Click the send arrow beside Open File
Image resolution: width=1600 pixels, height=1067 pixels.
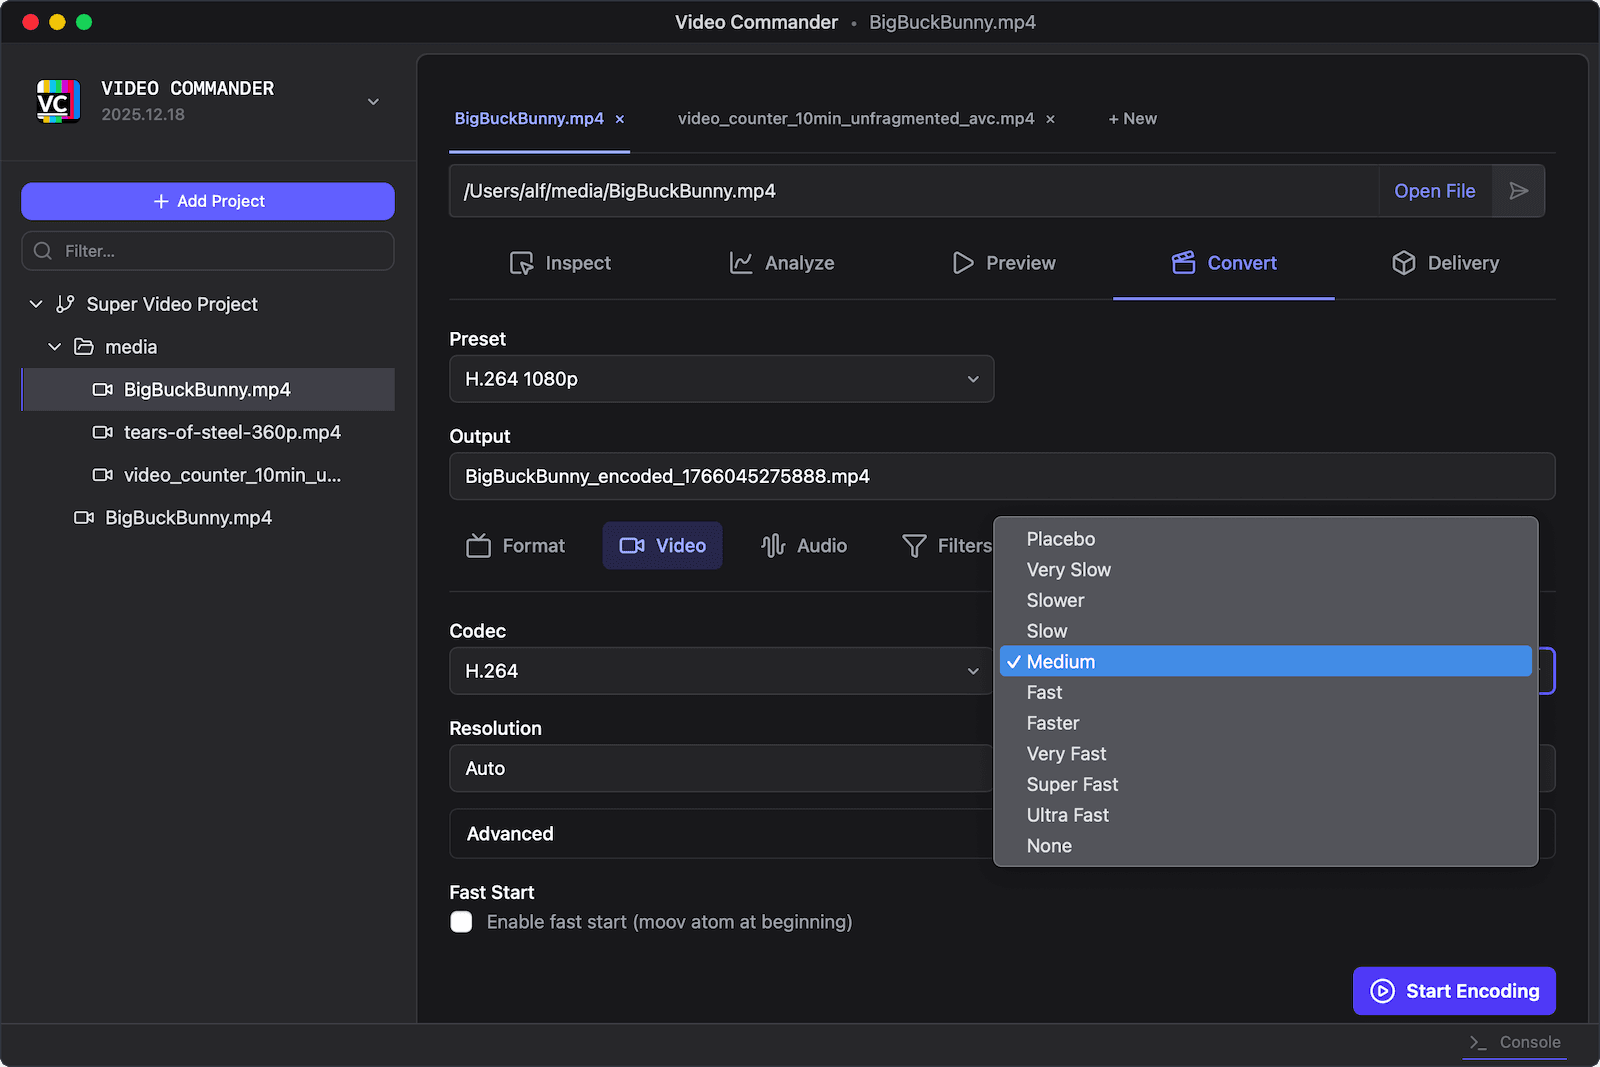(x=1519, y=191)
